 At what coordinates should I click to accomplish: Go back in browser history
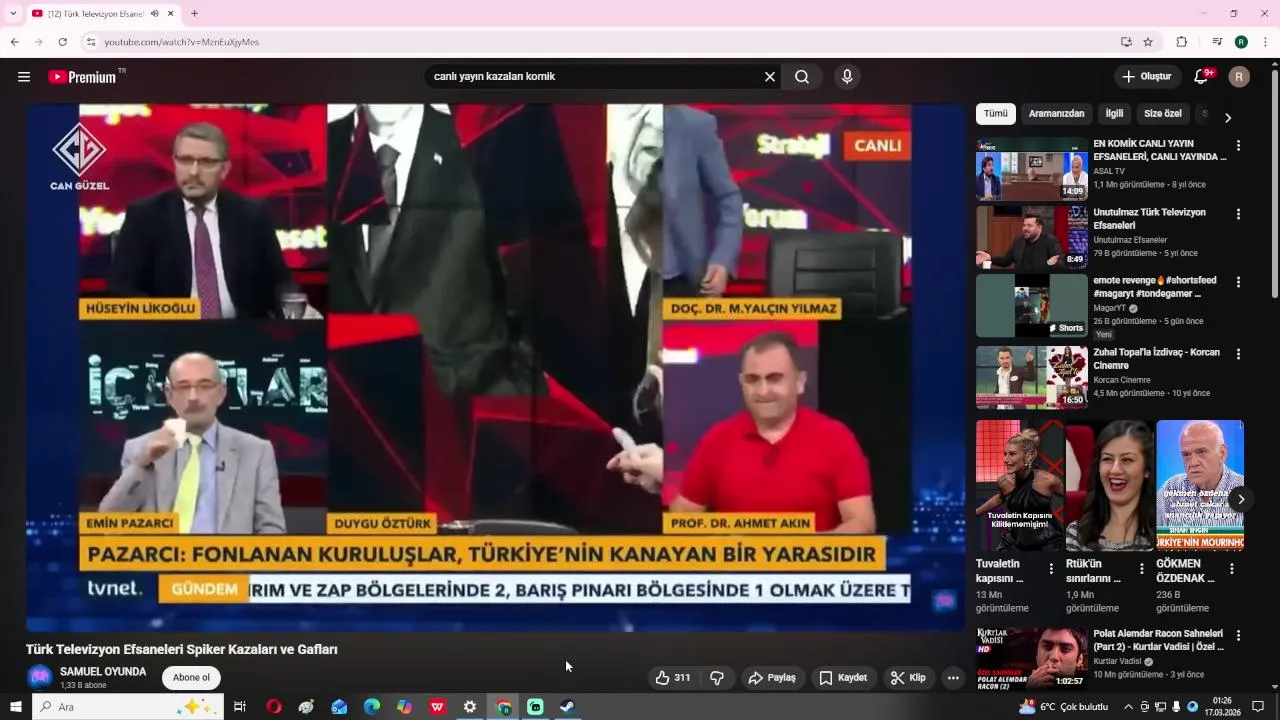tap(14, 42)
